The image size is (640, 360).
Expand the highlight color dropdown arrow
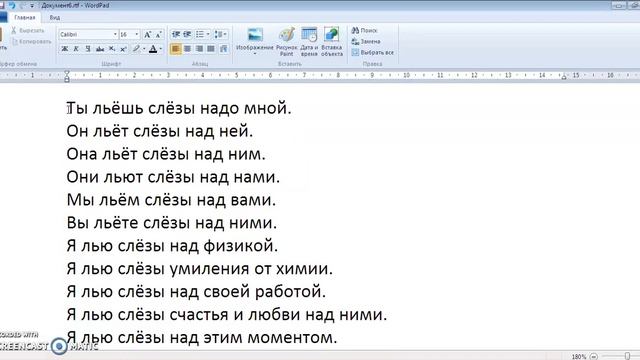(144, 49)
